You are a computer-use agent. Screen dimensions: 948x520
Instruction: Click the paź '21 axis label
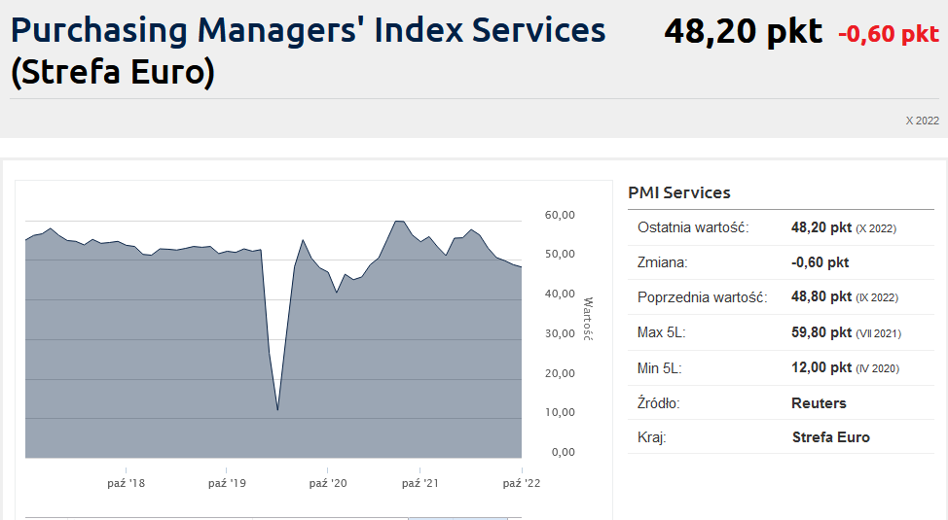420,483
